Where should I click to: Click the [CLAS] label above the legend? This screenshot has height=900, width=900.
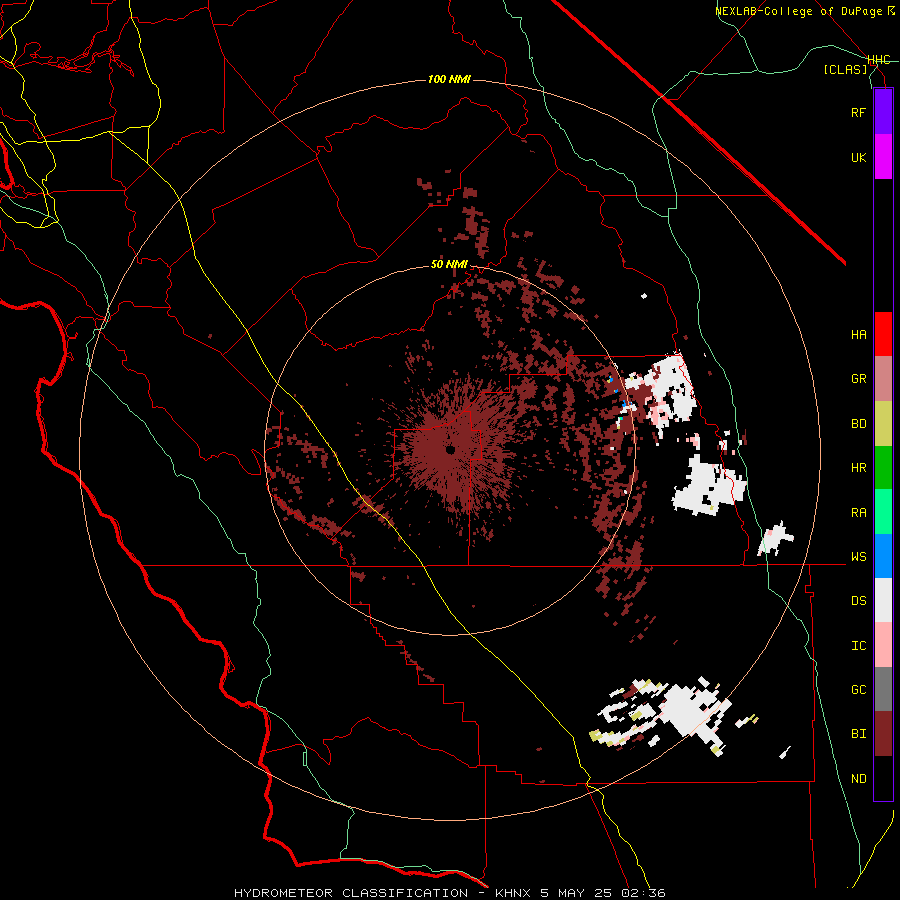[x=845, y=69]
